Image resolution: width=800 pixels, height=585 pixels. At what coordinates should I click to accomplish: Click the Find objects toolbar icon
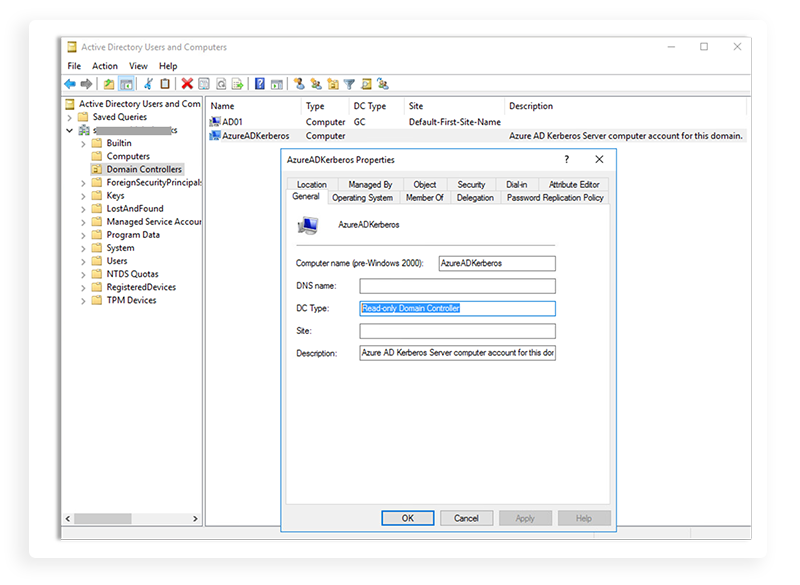(366, 84)
